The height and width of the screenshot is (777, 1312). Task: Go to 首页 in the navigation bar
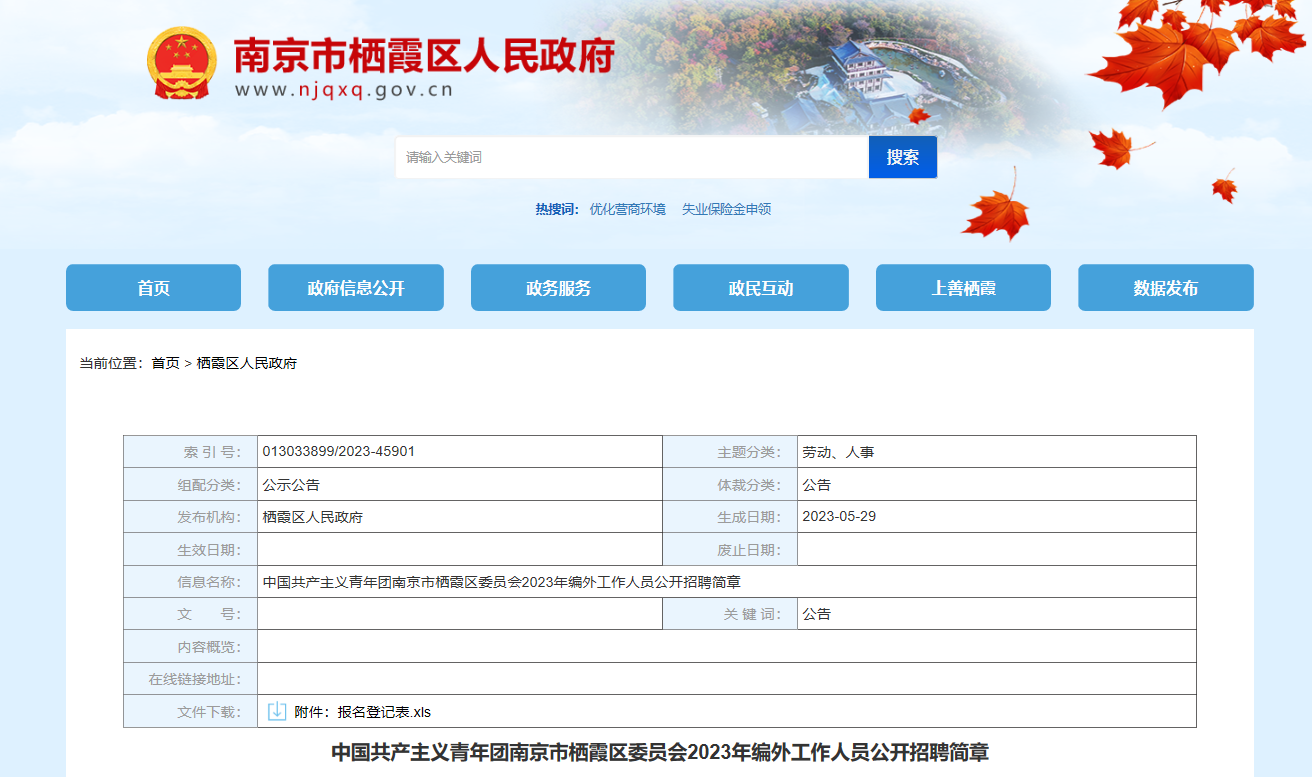pyautogui.click(x=153, y=288)
